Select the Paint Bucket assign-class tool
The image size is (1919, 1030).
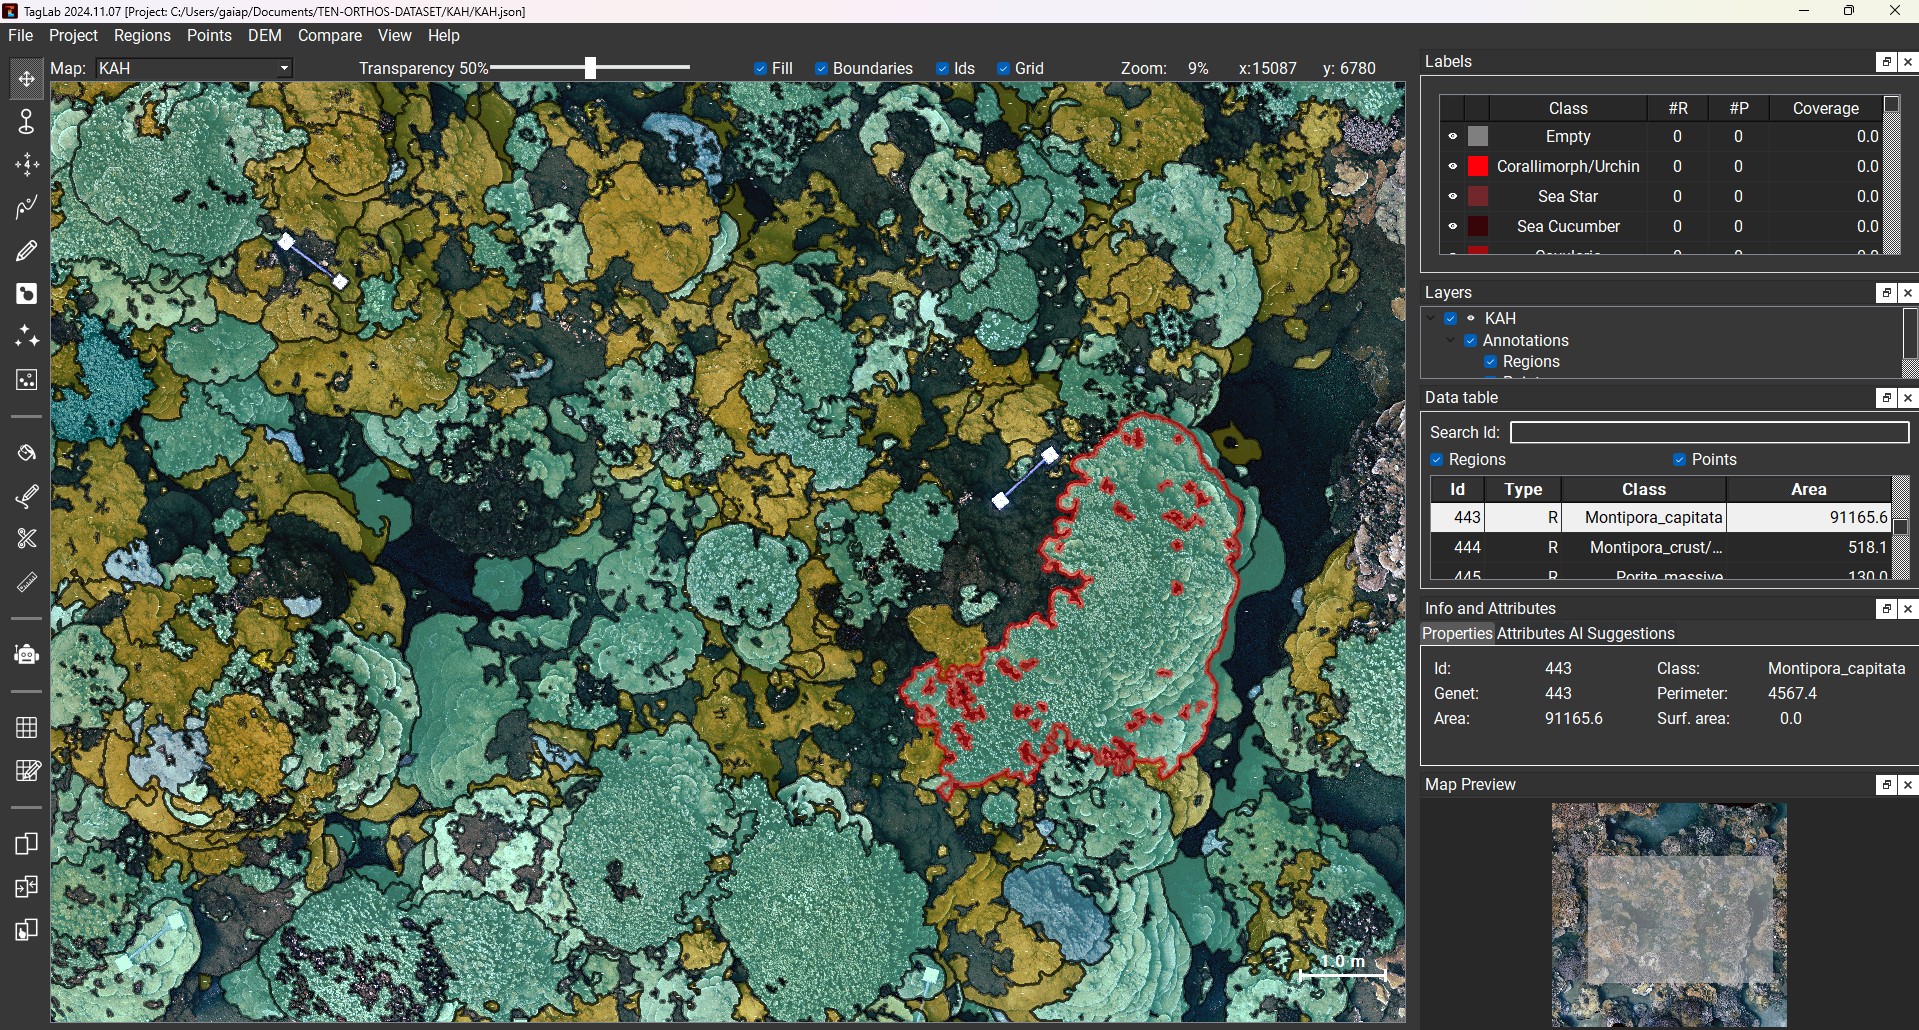click(x=27, y=453)
